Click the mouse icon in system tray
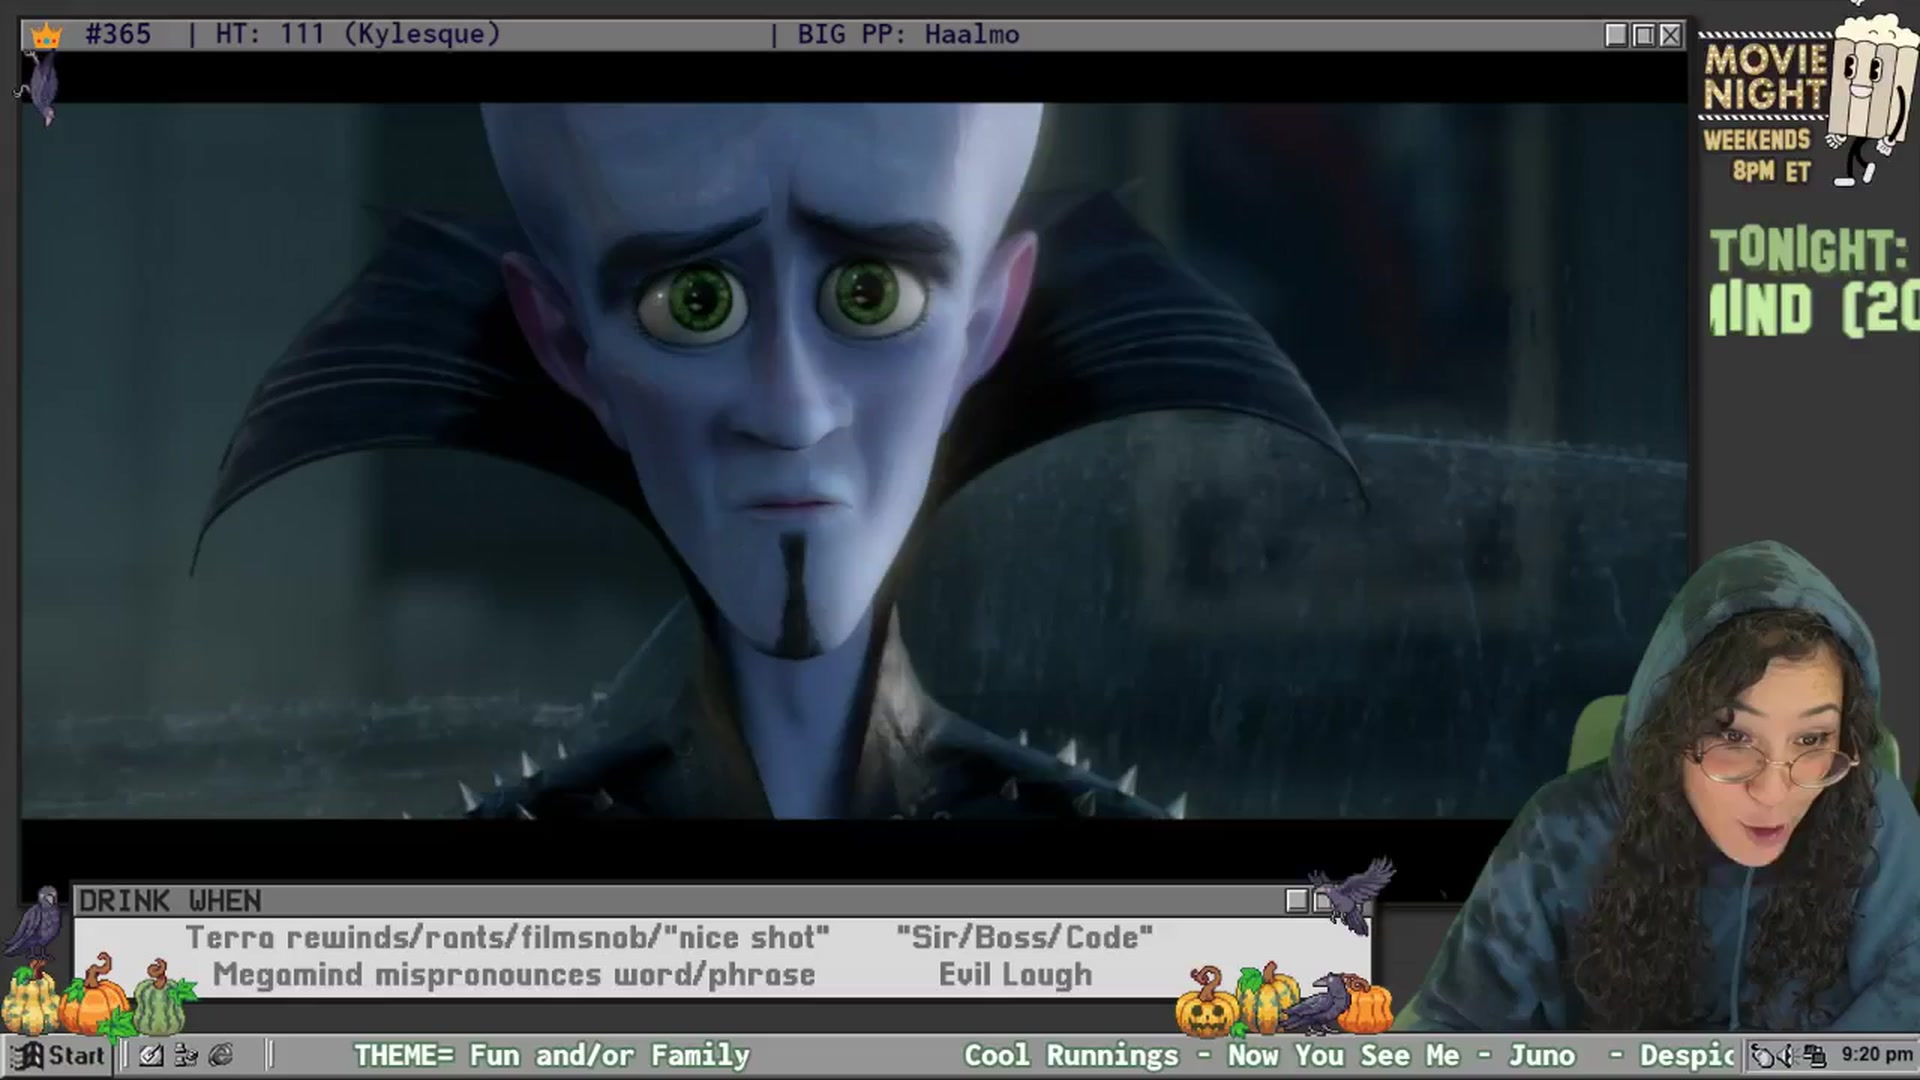Image resolution: width=1920 pixels, height=1080 pixels. pos(1764,1055)
